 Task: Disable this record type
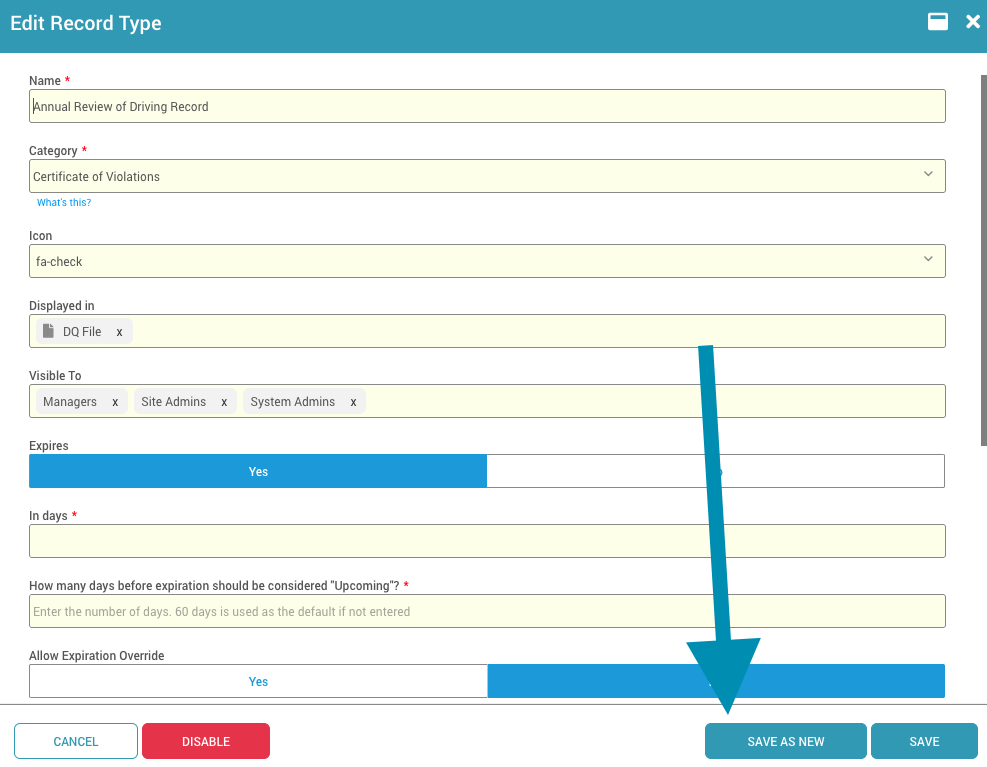206,741
